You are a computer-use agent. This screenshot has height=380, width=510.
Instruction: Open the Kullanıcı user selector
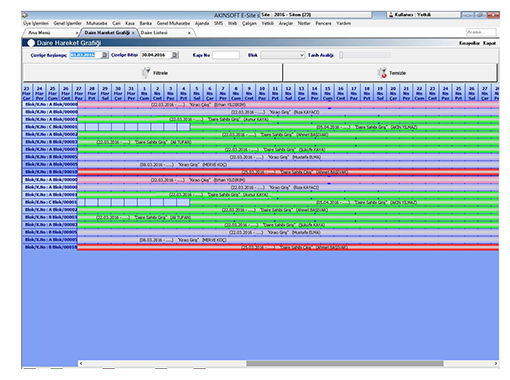tap(423, 15)
